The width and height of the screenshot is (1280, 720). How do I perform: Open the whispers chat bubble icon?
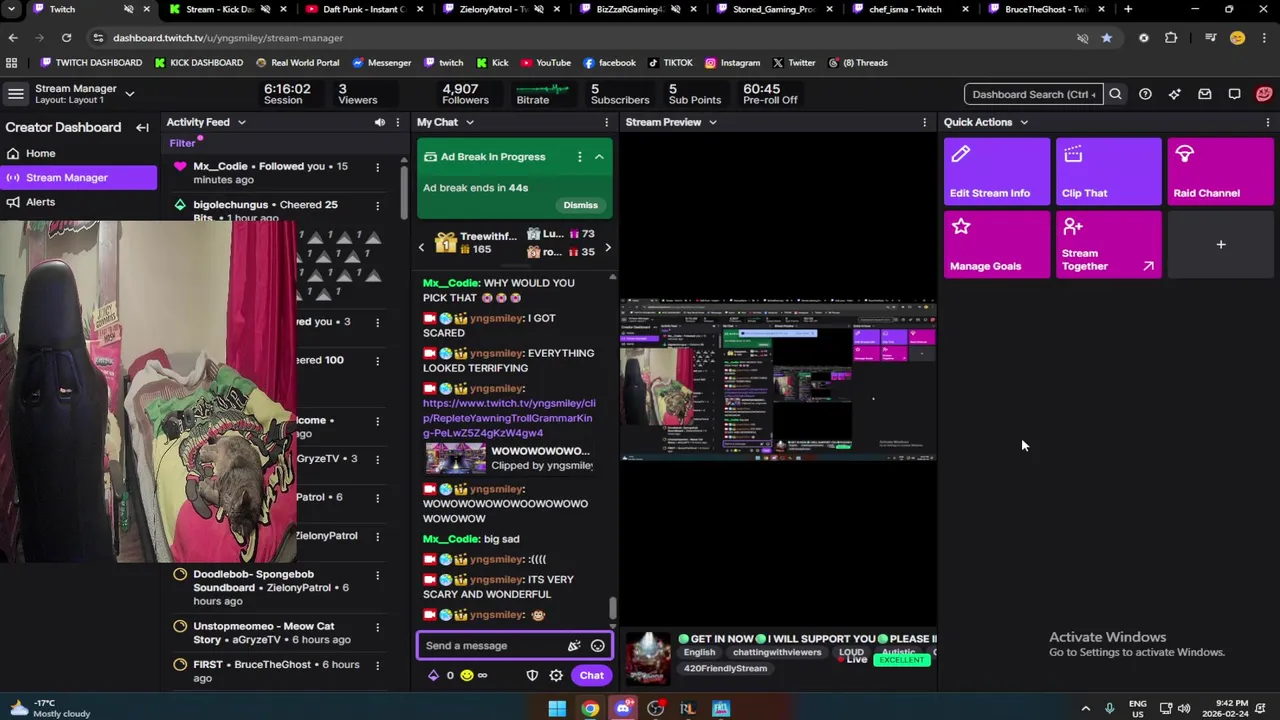[1235, 94]
